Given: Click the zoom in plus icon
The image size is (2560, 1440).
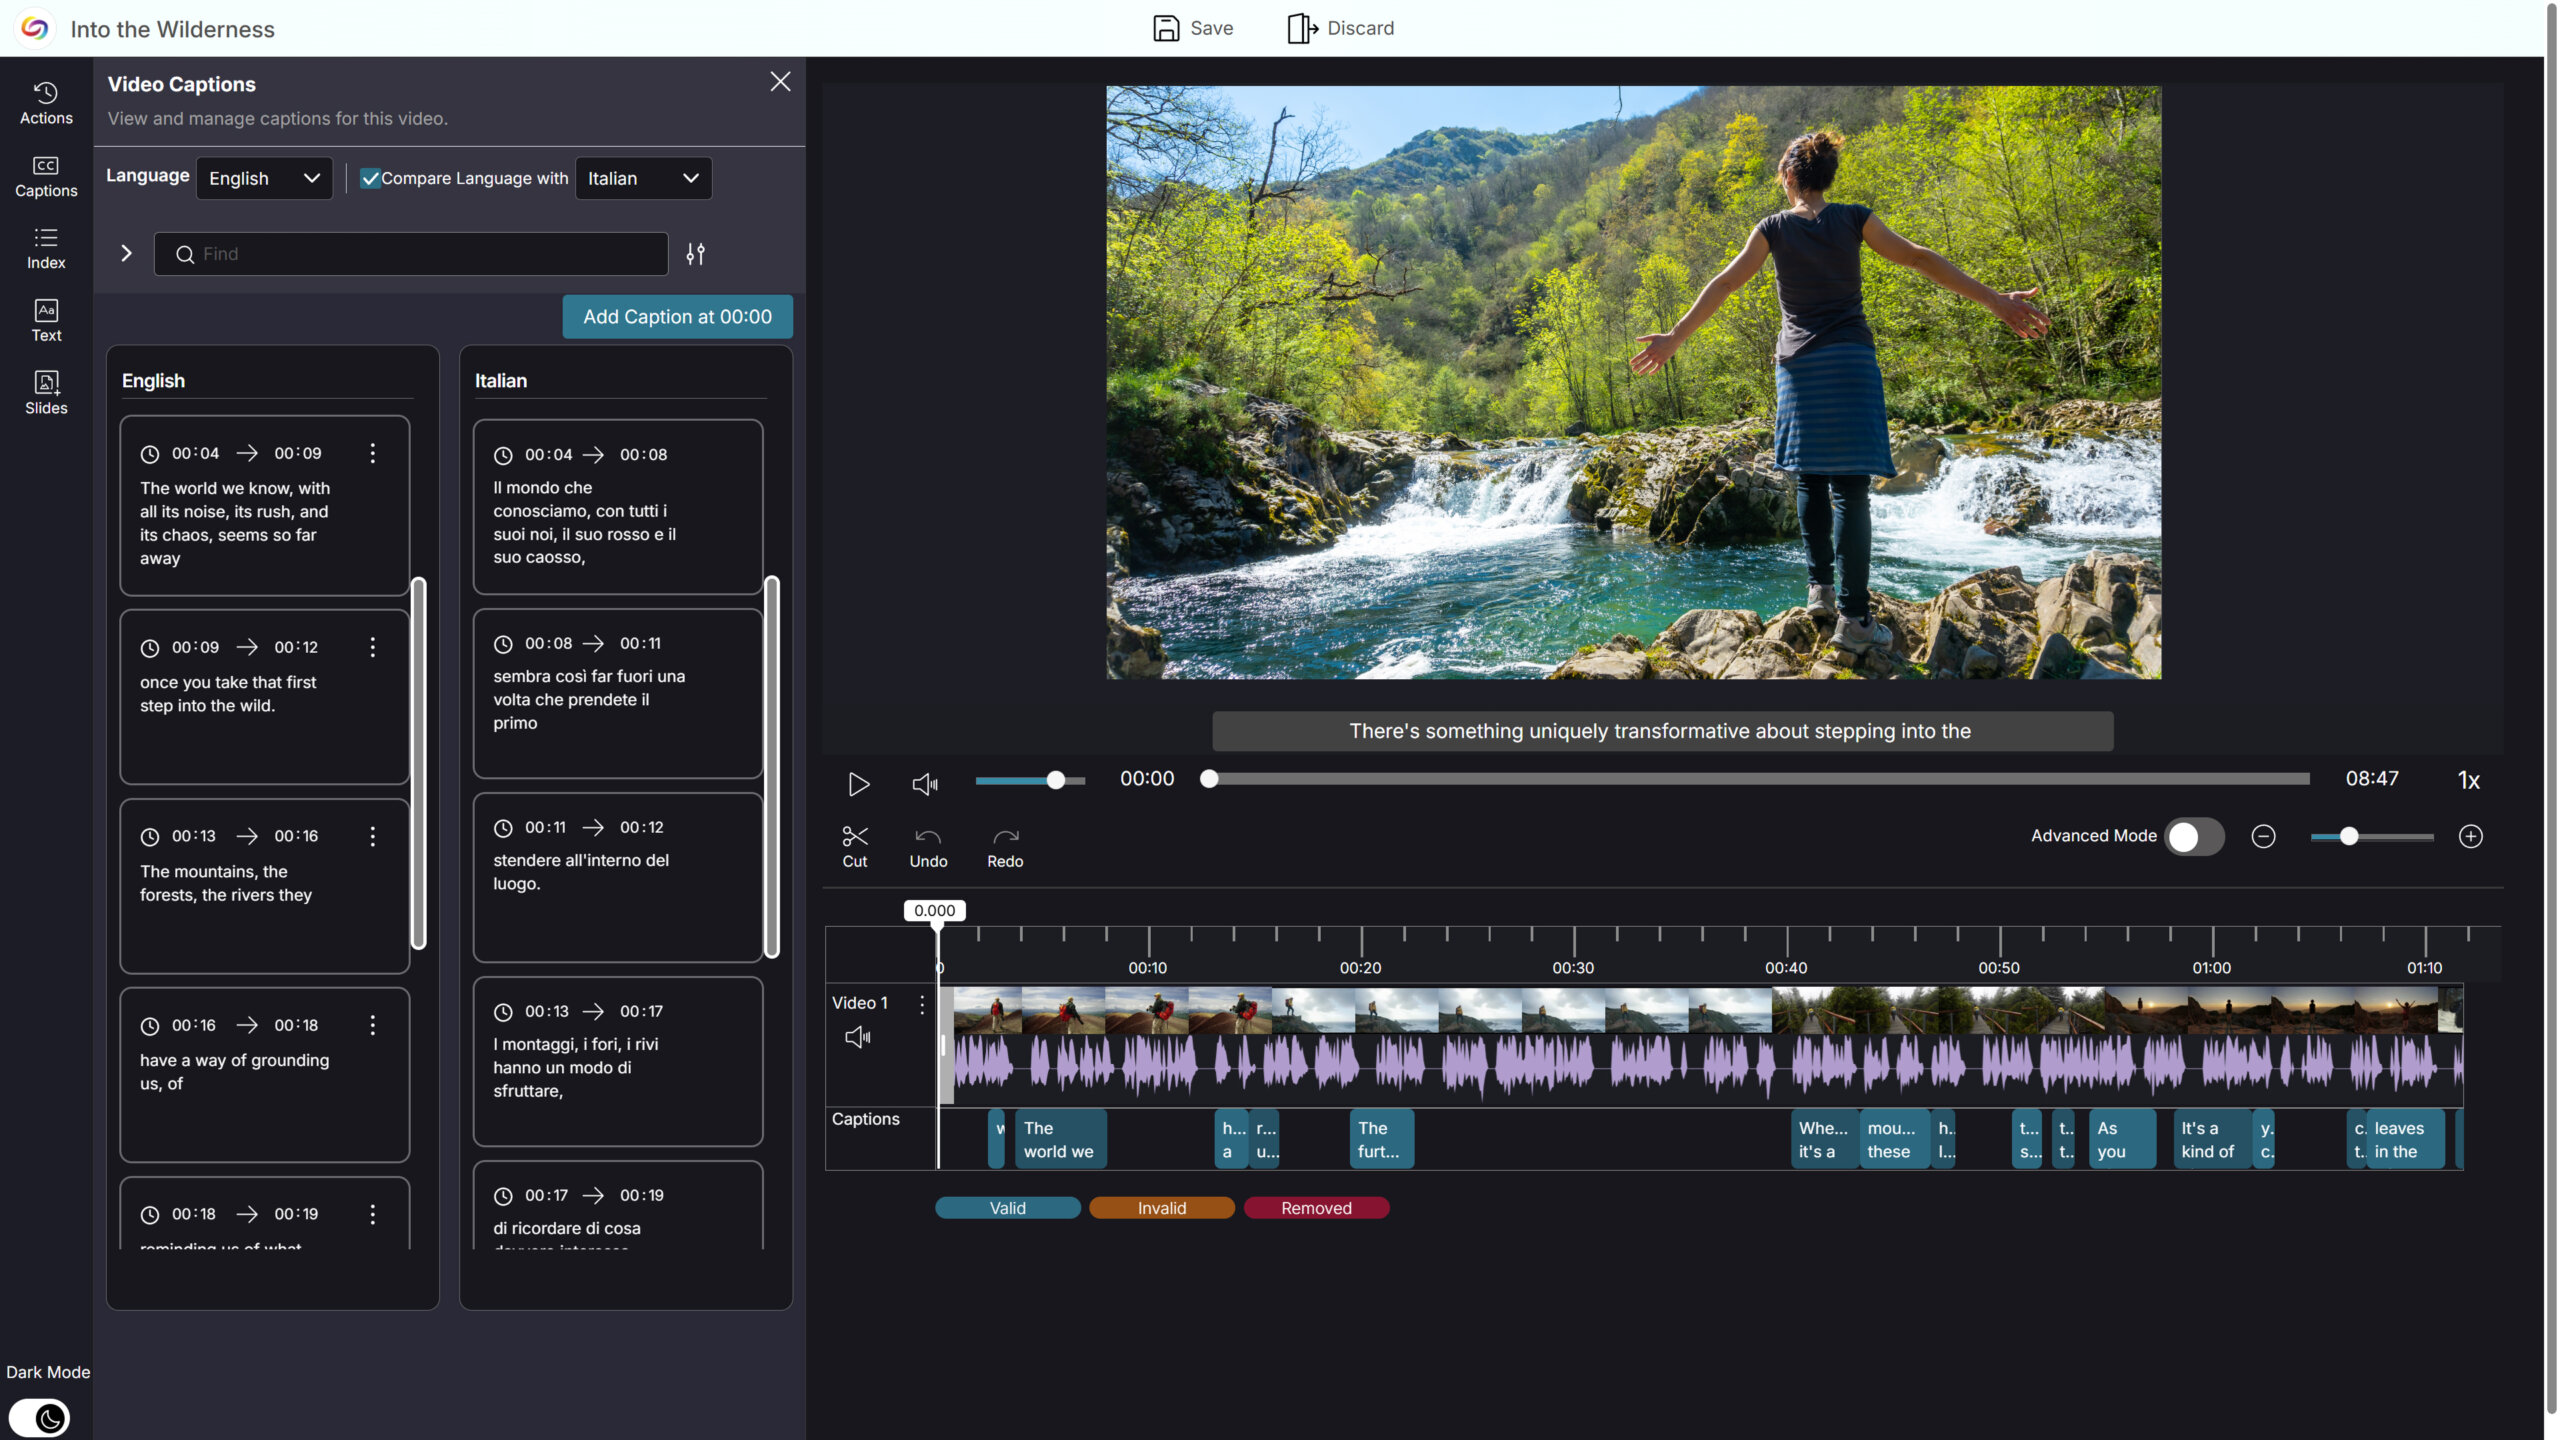Looking at the screenshot, I should point(2470,836).
